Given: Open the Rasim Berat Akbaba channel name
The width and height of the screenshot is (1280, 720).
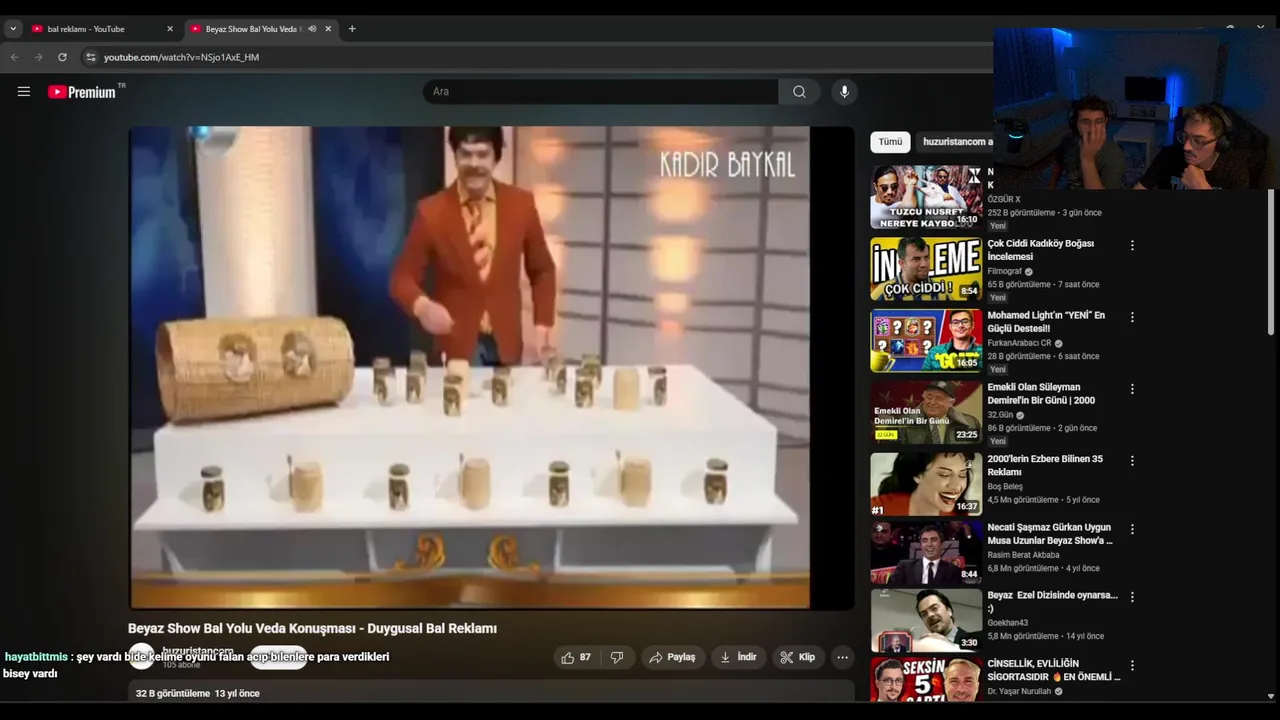Looking at the screenshot, I should tap(1023, 555).
